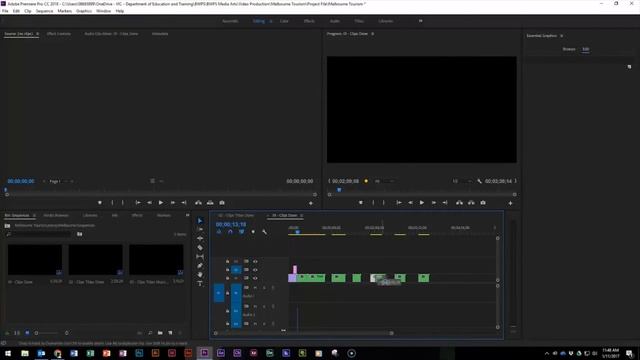The image size is (640, 360).
Task: Switch to Effect Controls tab
Action: coord(59,34)
